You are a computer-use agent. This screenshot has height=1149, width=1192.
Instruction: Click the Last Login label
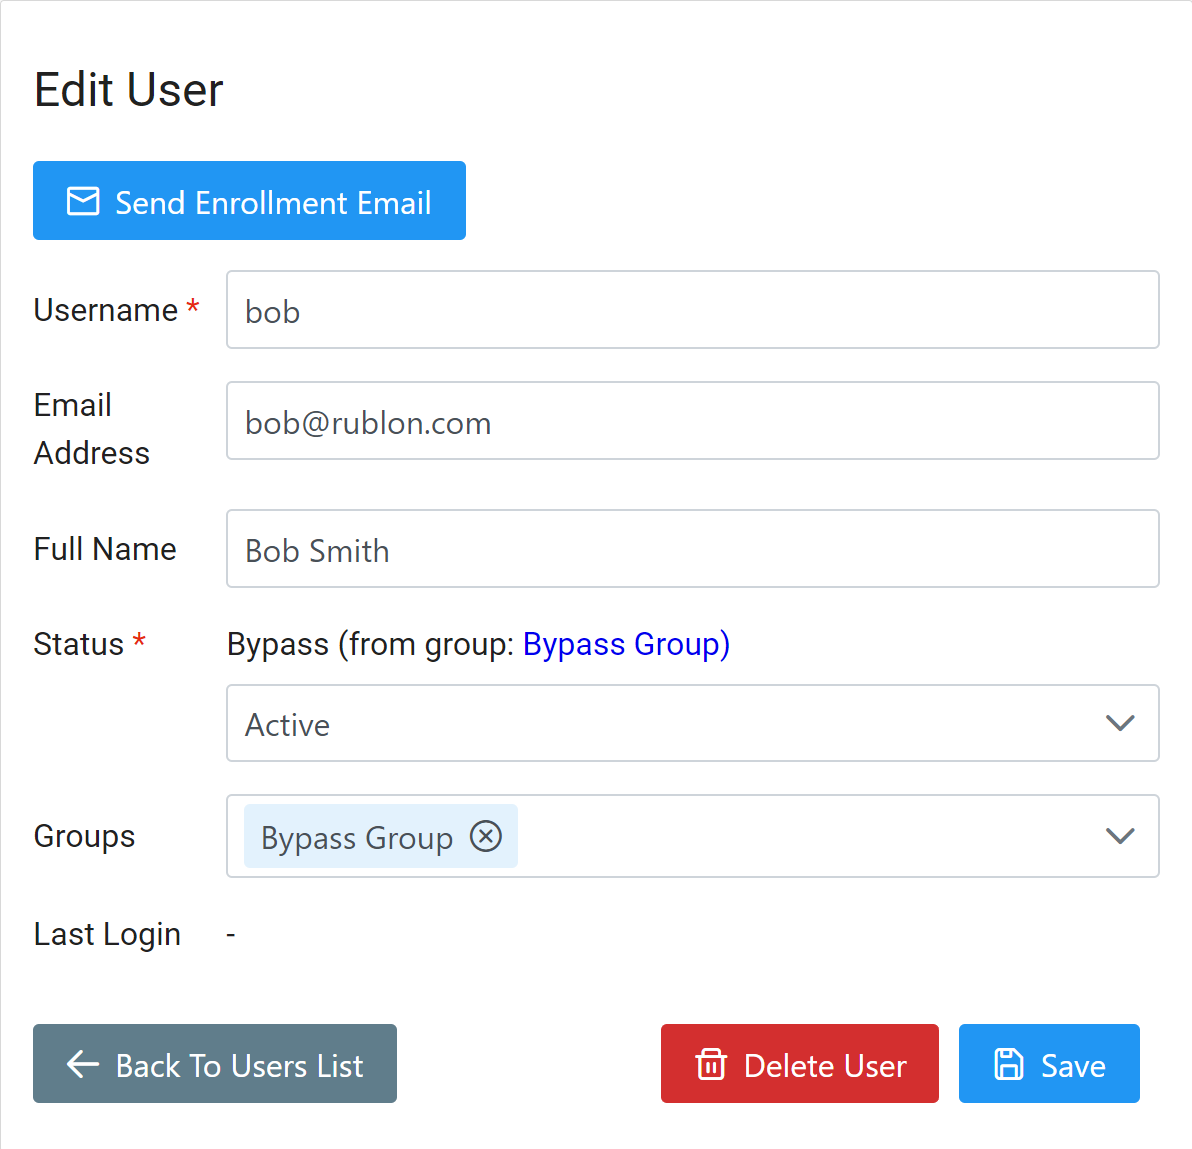(x=107, y=934)
